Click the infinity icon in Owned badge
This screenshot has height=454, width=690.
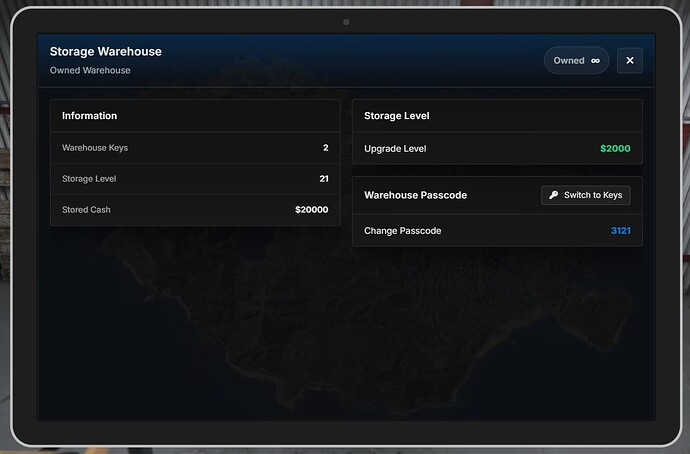595,61
